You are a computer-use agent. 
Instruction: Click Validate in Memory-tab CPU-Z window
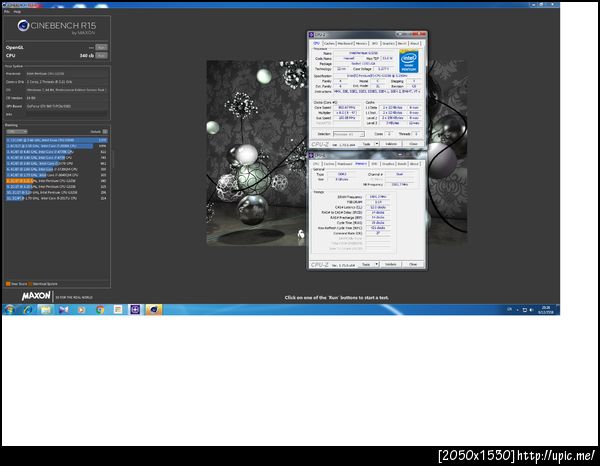tap(391, 264)
